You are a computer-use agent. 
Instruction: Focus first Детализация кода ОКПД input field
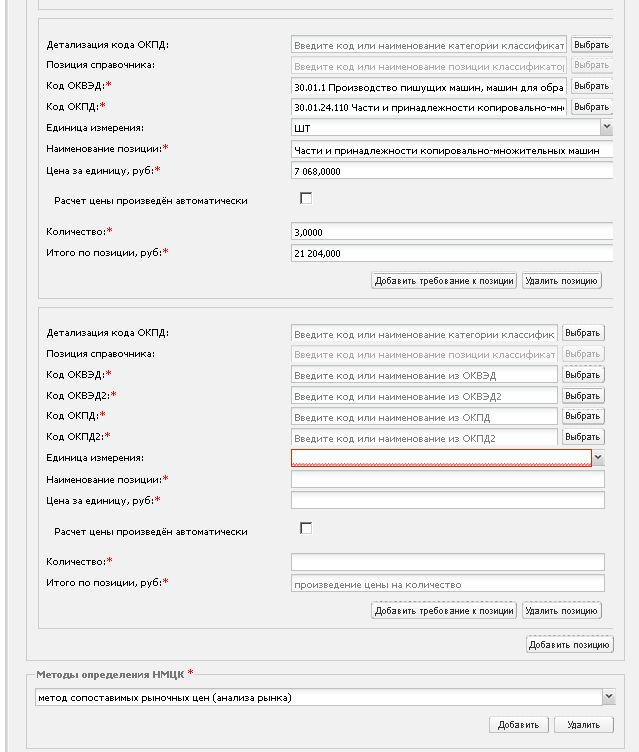[x=429, y=45]
